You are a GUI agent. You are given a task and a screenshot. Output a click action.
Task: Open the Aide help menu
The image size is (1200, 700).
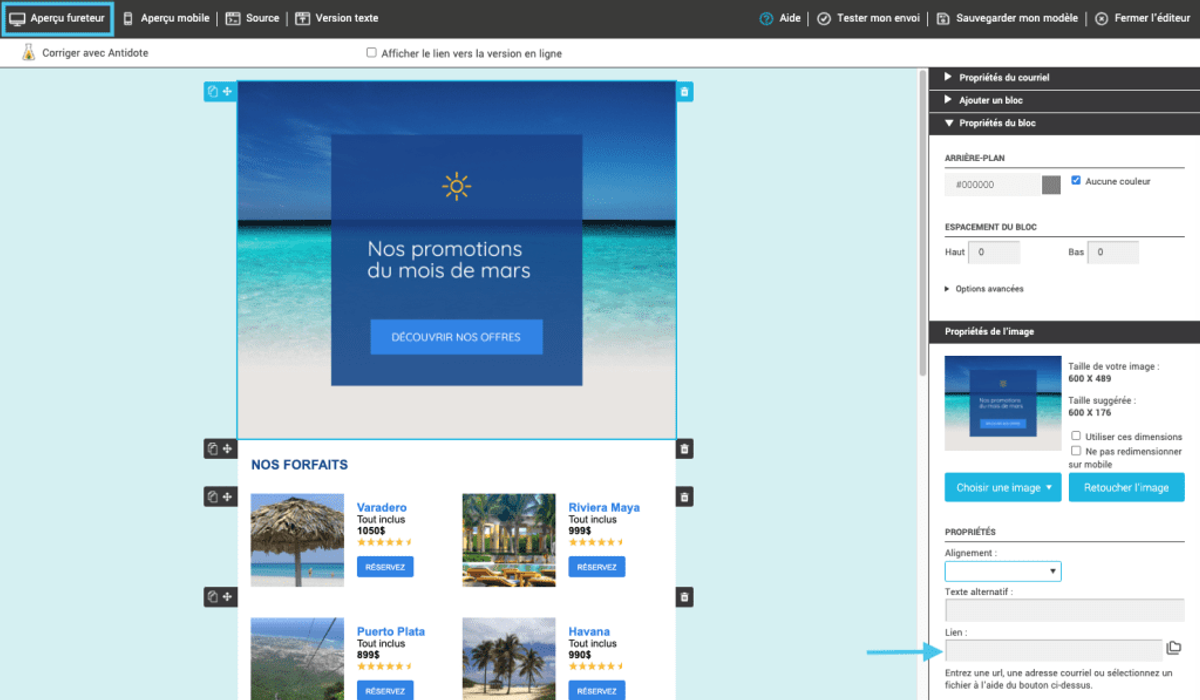780,18
